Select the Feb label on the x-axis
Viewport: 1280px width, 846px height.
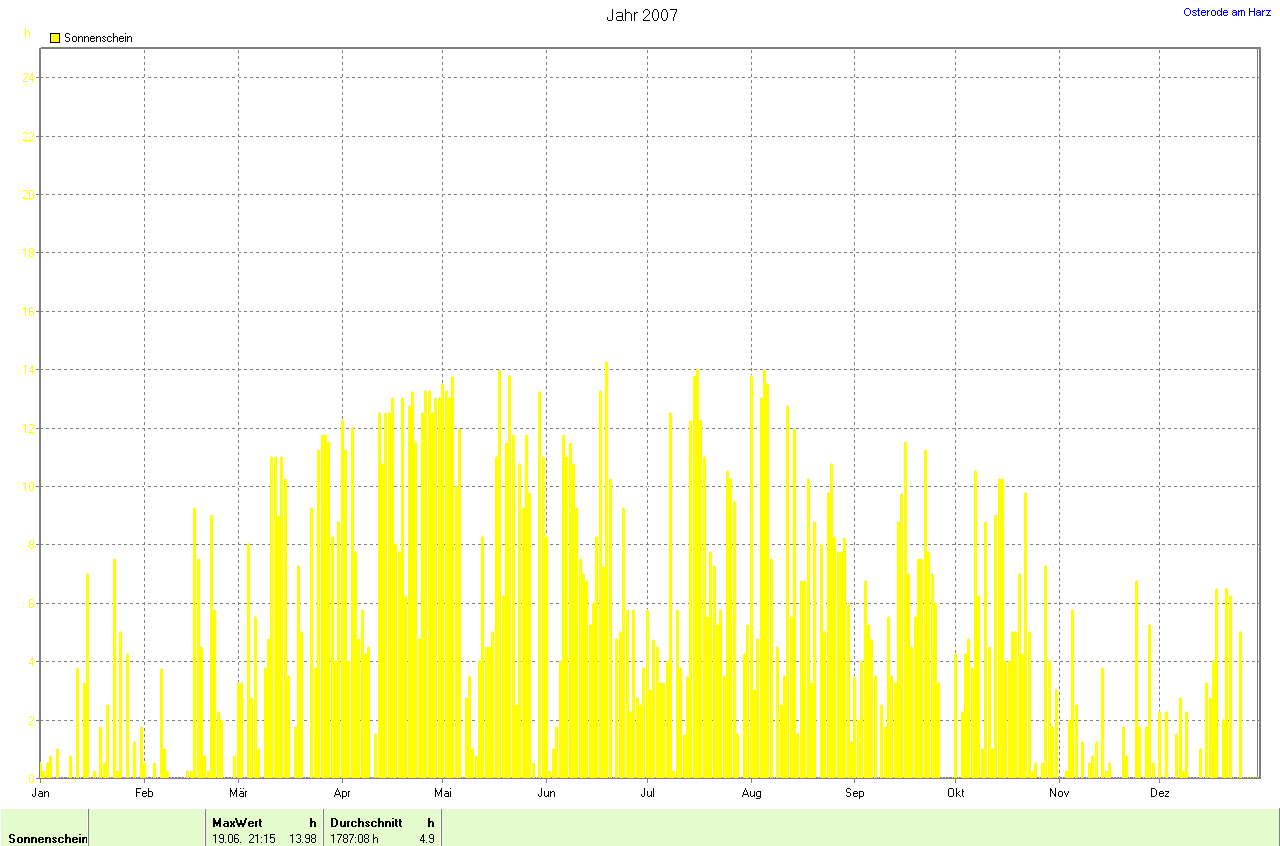point(144,793)
